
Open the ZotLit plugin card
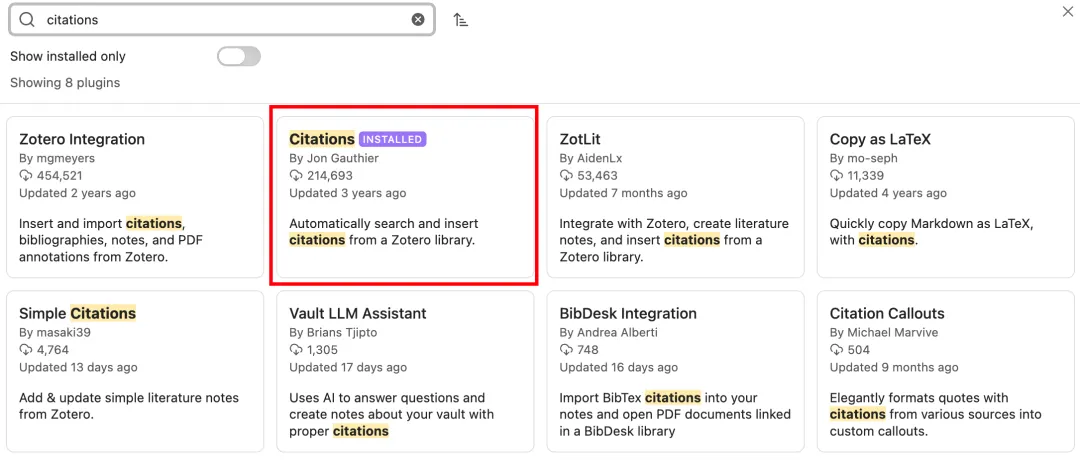click(x=675, y=197)
